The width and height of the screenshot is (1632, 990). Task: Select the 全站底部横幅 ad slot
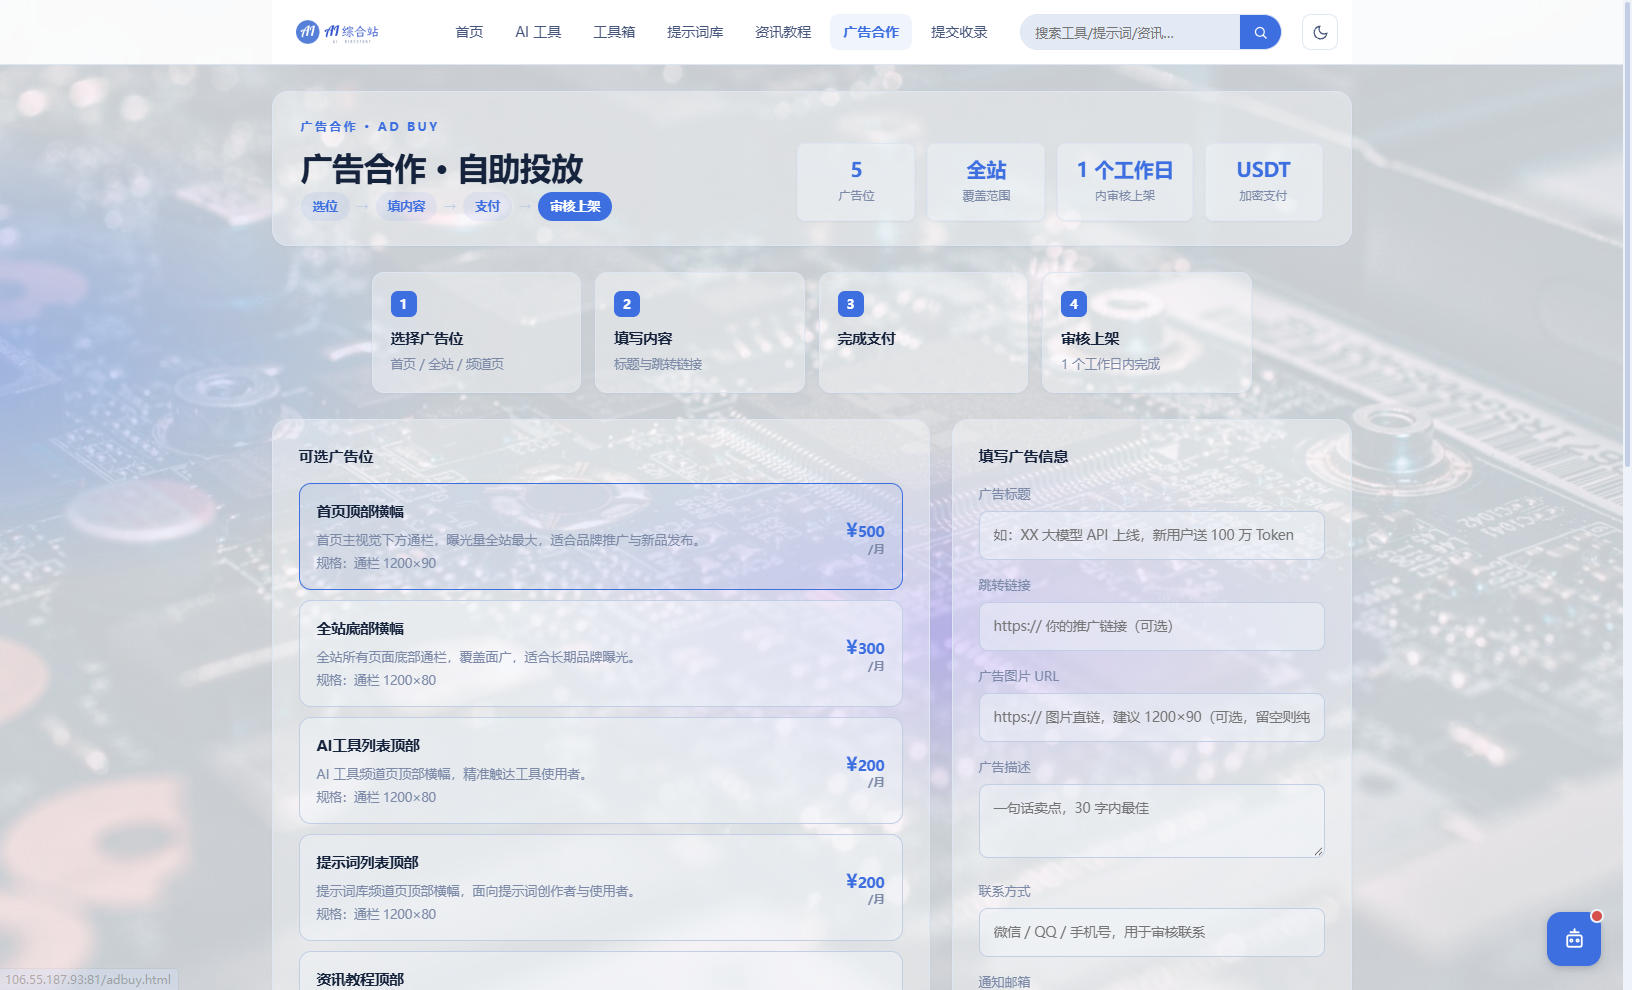click(601, 654)
